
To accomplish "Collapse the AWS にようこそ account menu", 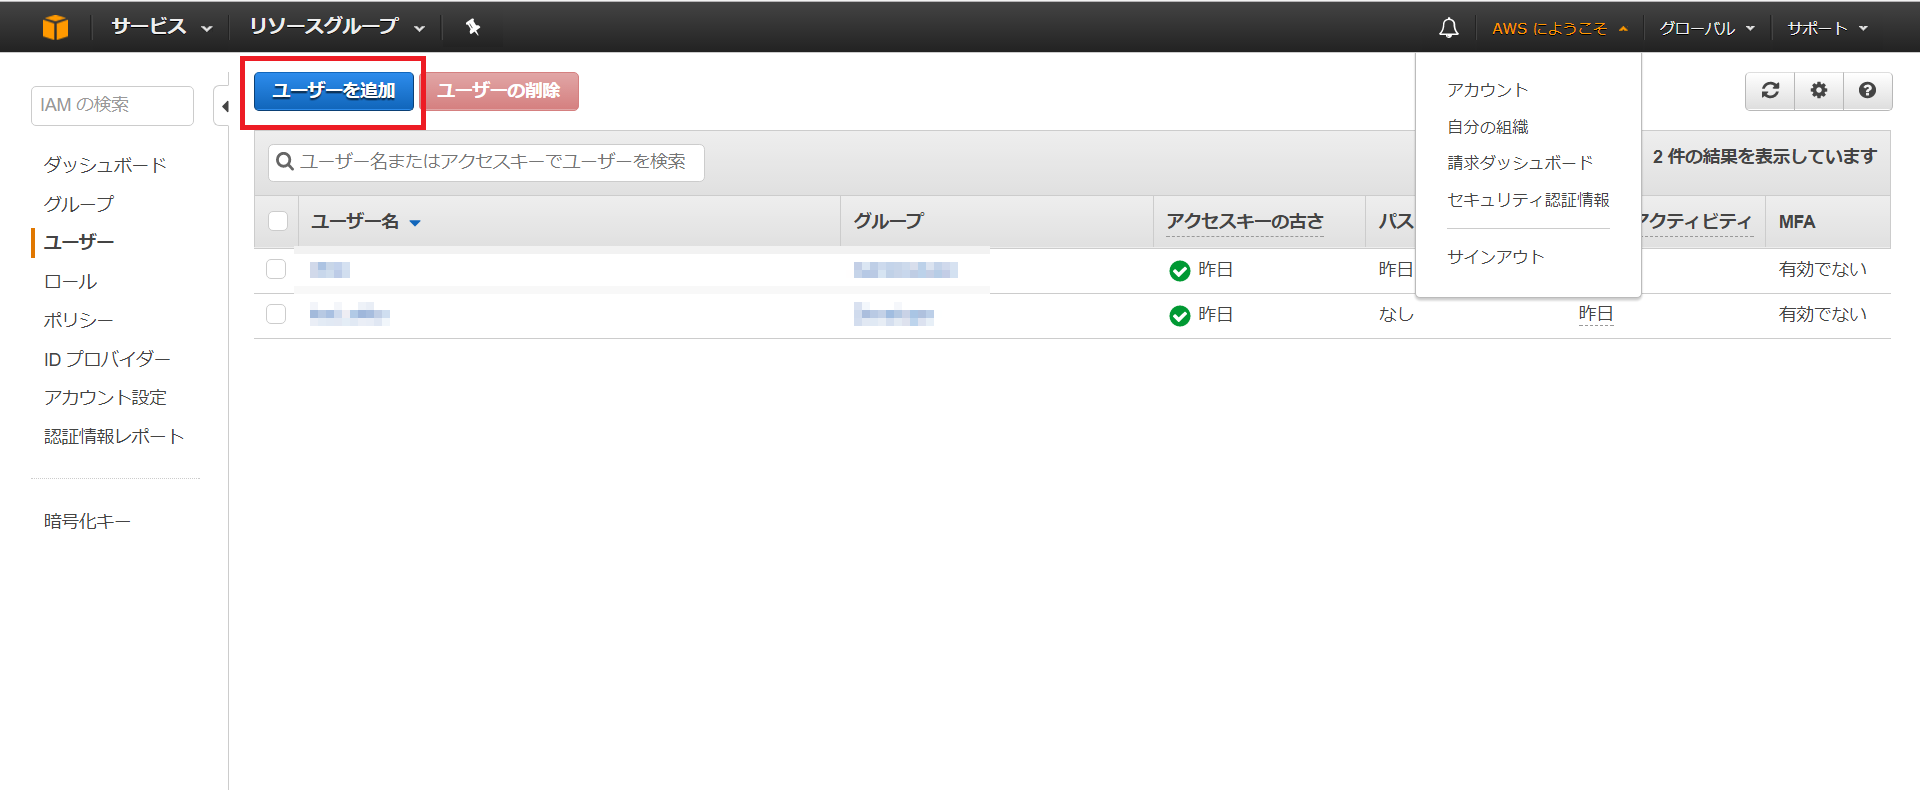I will (1560, 28).
